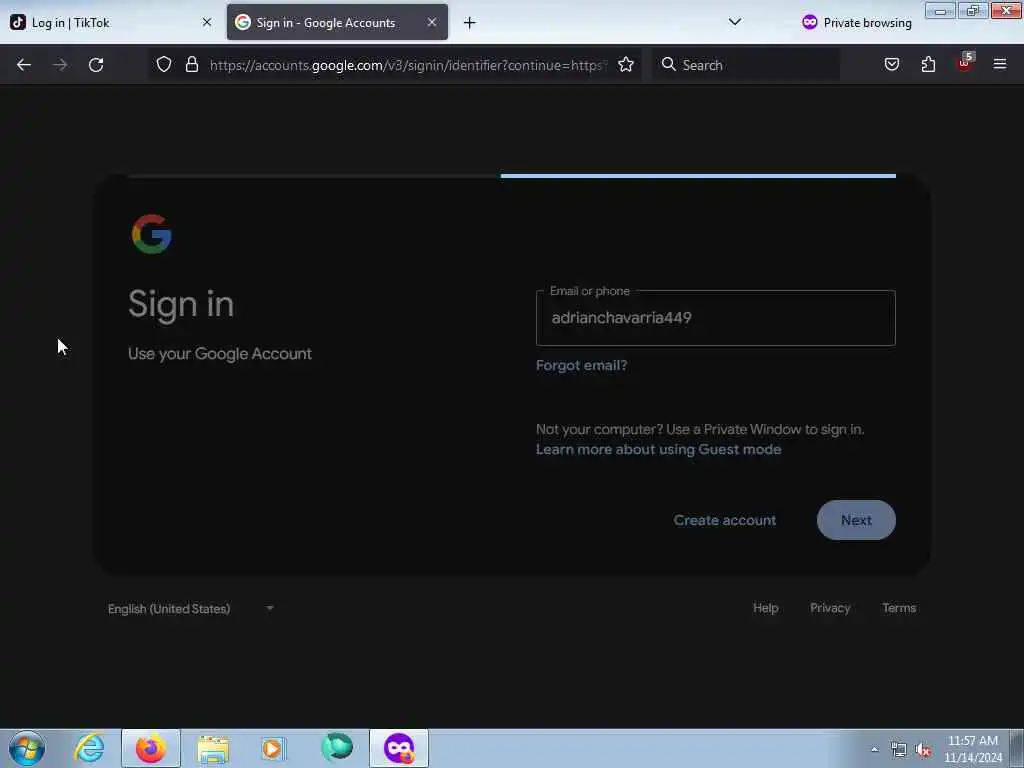Screen dimensions: 1024x768
Task: Open the Terms footer link
Action: point(899,608)
